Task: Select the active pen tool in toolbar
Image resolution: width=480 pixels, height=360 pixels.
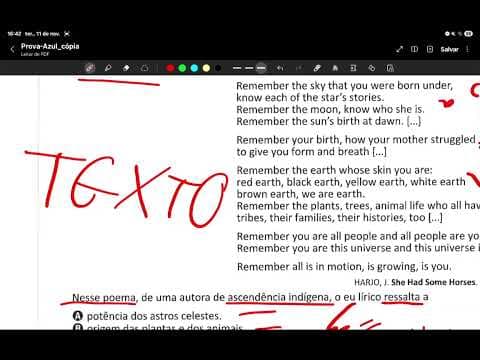Action: (90, 68)
